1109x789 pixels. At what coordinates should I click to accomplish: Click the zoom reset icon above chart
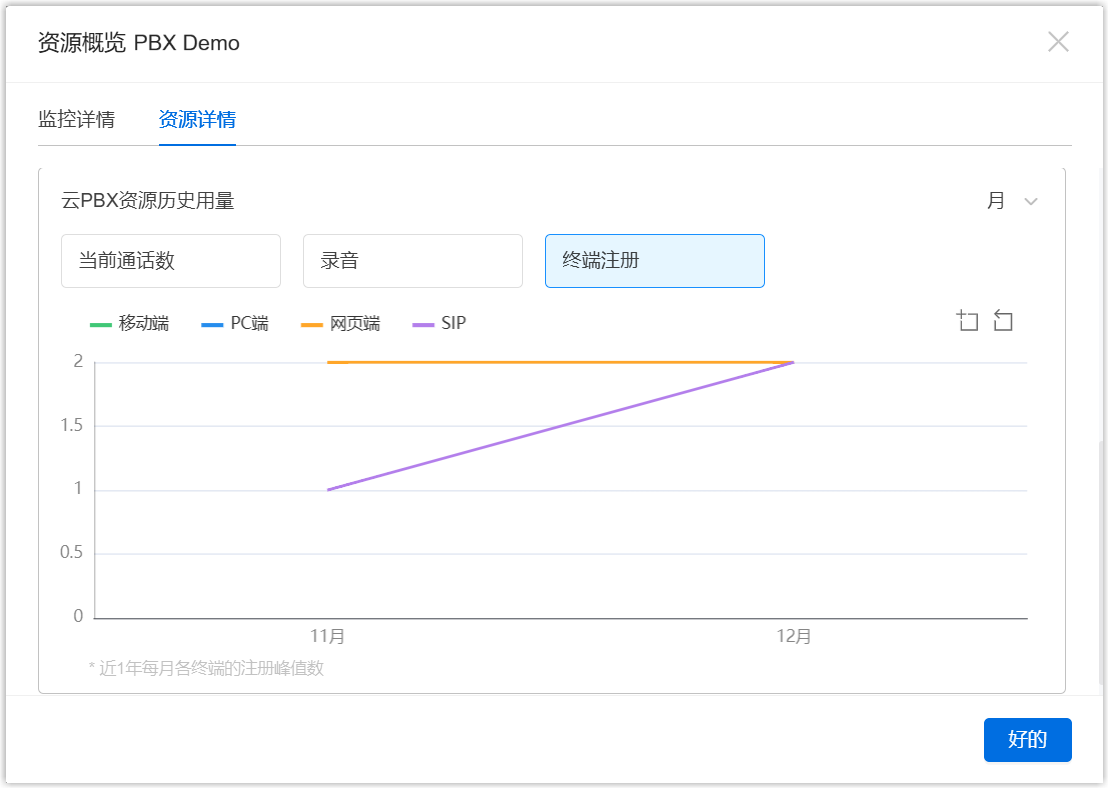pyautogui.click(x=1003, y=321)
